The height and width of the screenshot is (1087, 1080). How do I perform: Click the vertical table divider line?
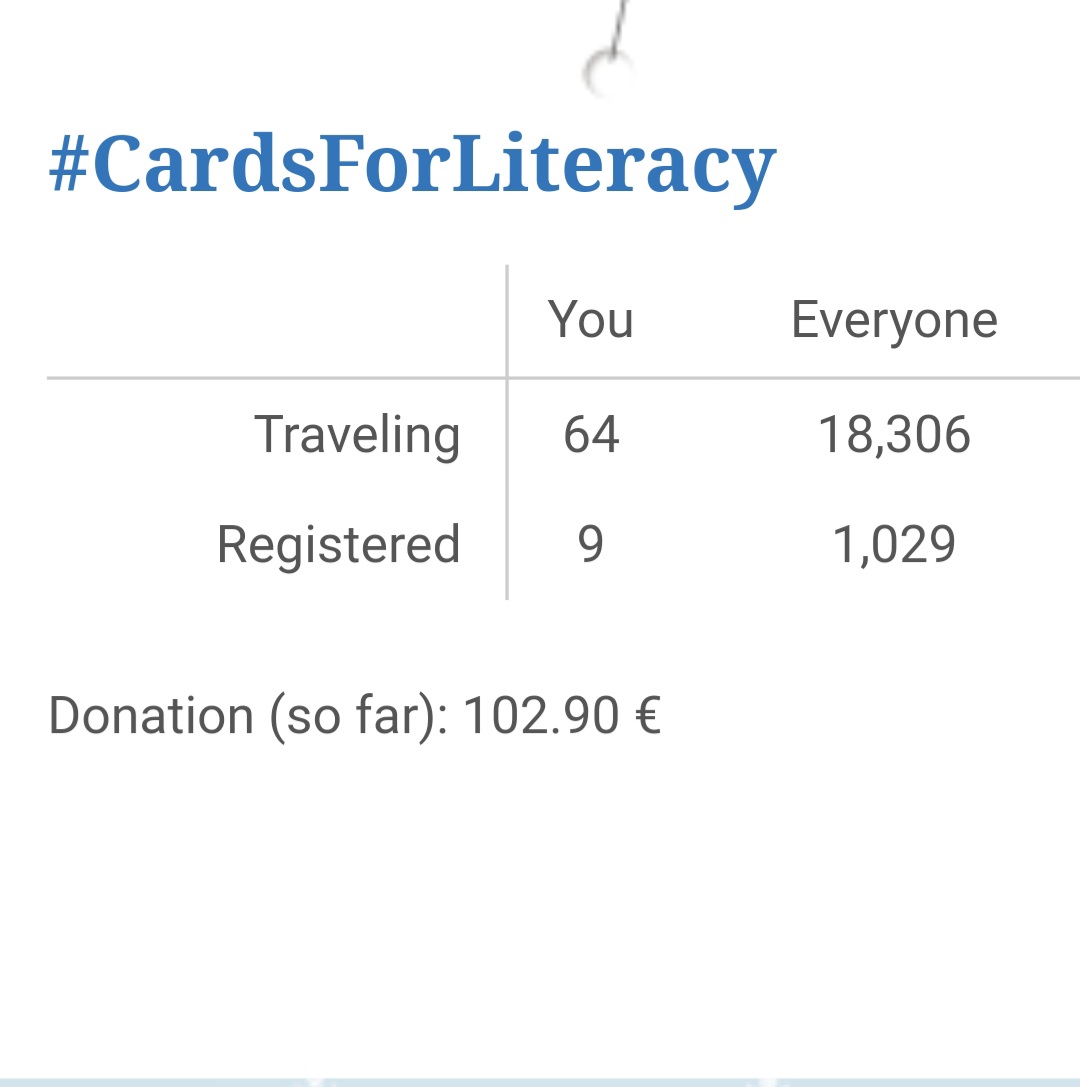(x=507, y=432)
